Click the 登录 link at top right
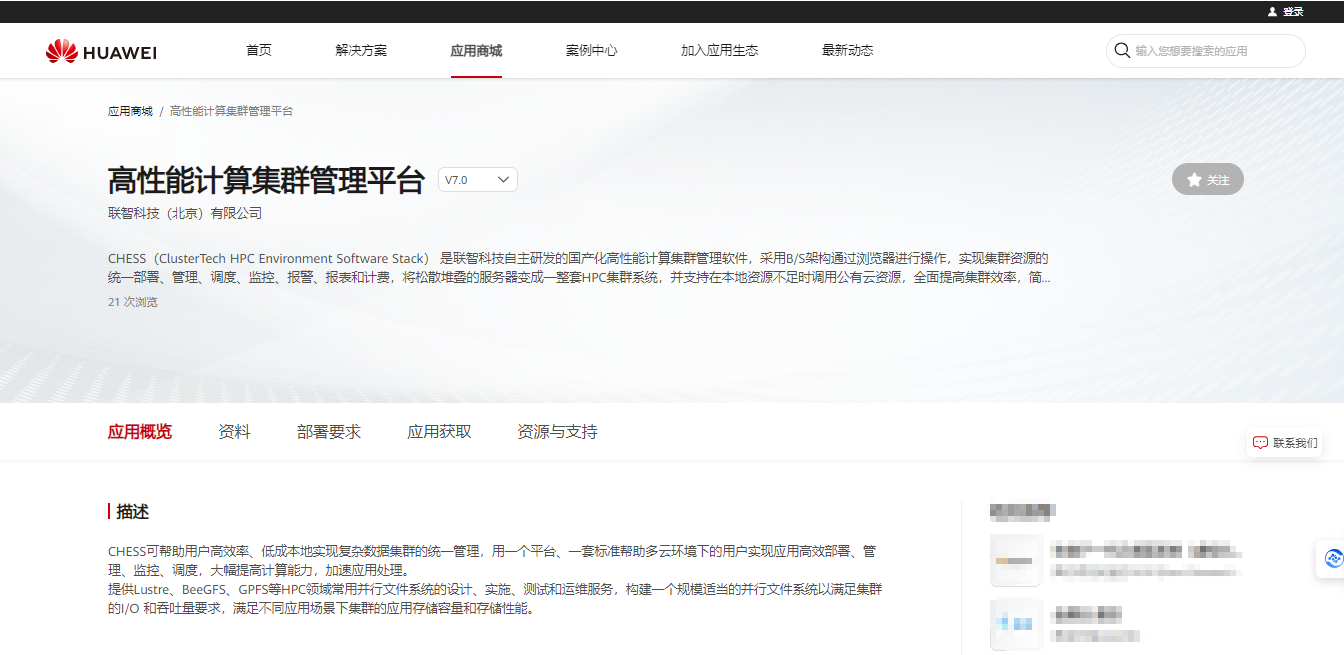Screen dimensions: 1344x655 (1293, 11)
